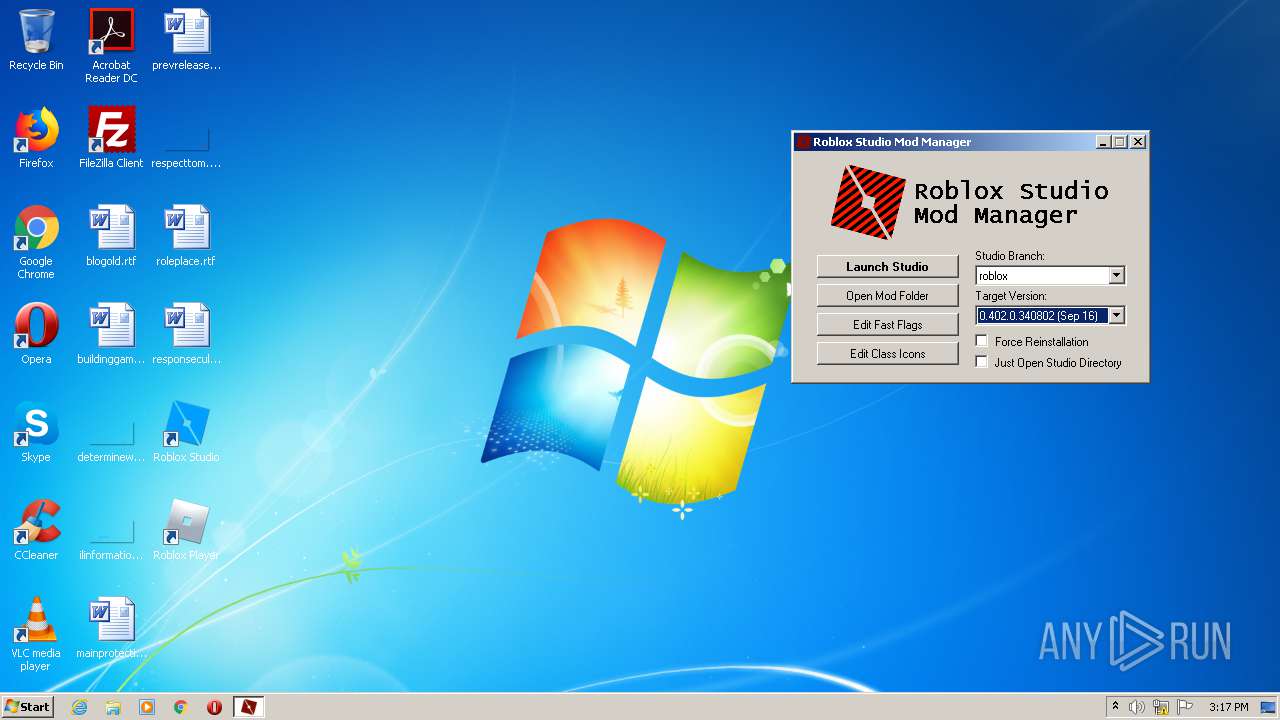This screenshot has height=720, width=1280.
Task: Select the Opera desktop shortcut
Action: click(36, 334)
